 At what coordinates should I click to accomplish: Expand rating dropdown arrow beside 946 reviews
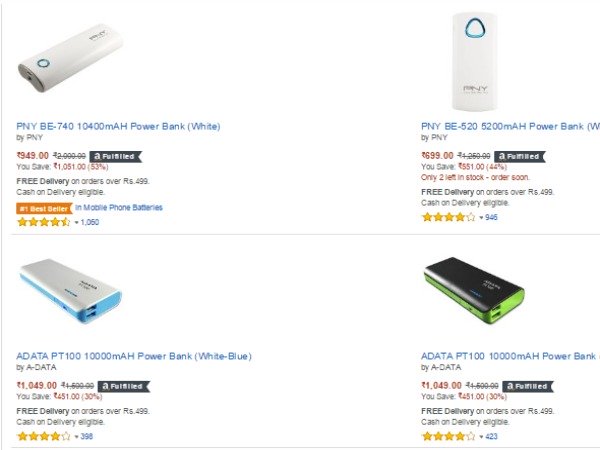tap(481, 216)
